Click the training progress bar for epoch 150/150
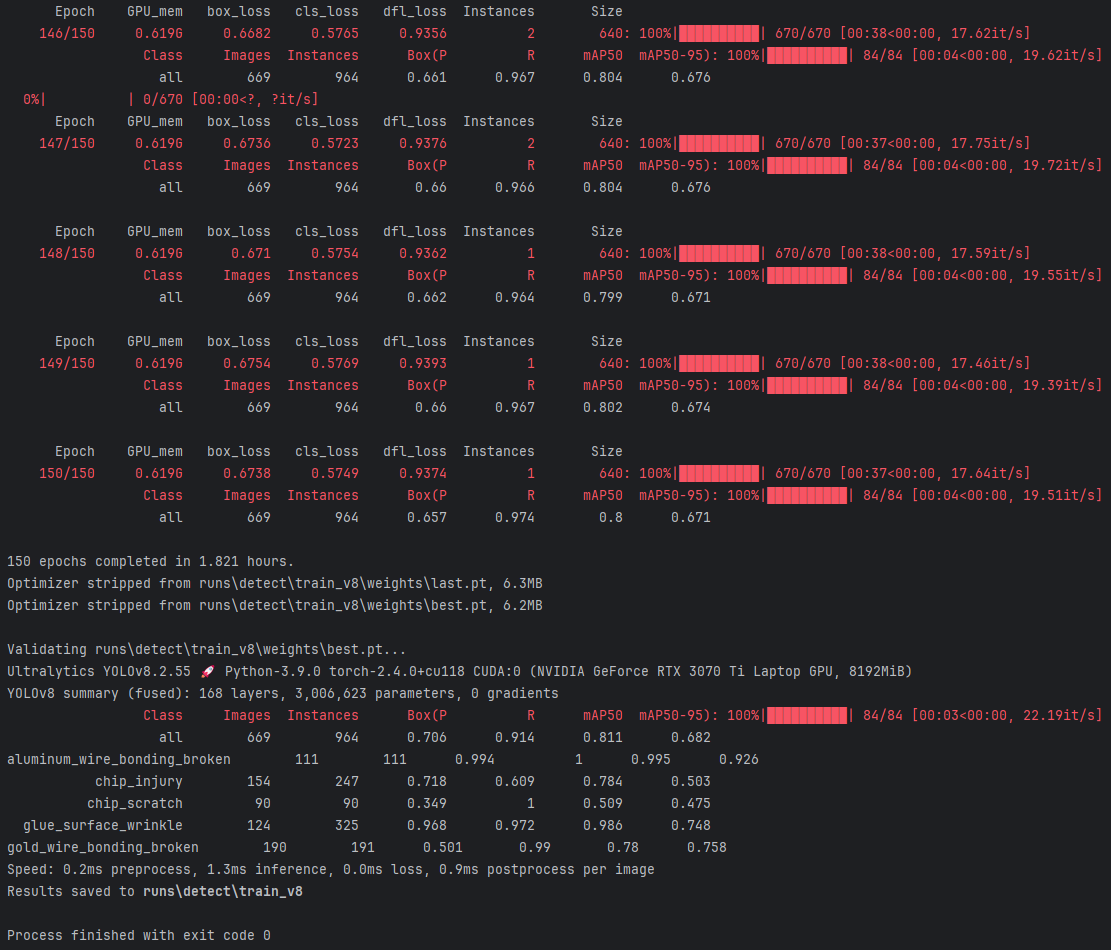This screenshot has height=950, width=1111. click(x=718, y=474)
